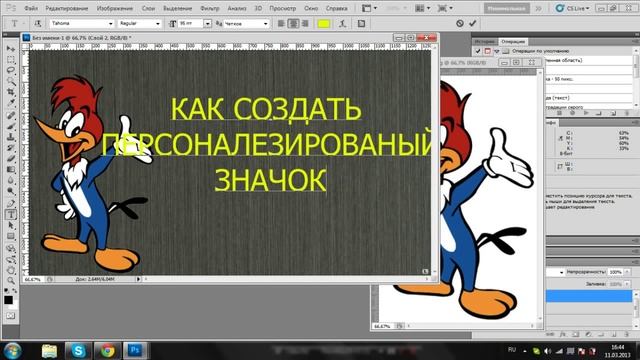This screenshot has height=360, width=640.
Task: Open the font size dropdown arrow
Action: coord(207,24)
